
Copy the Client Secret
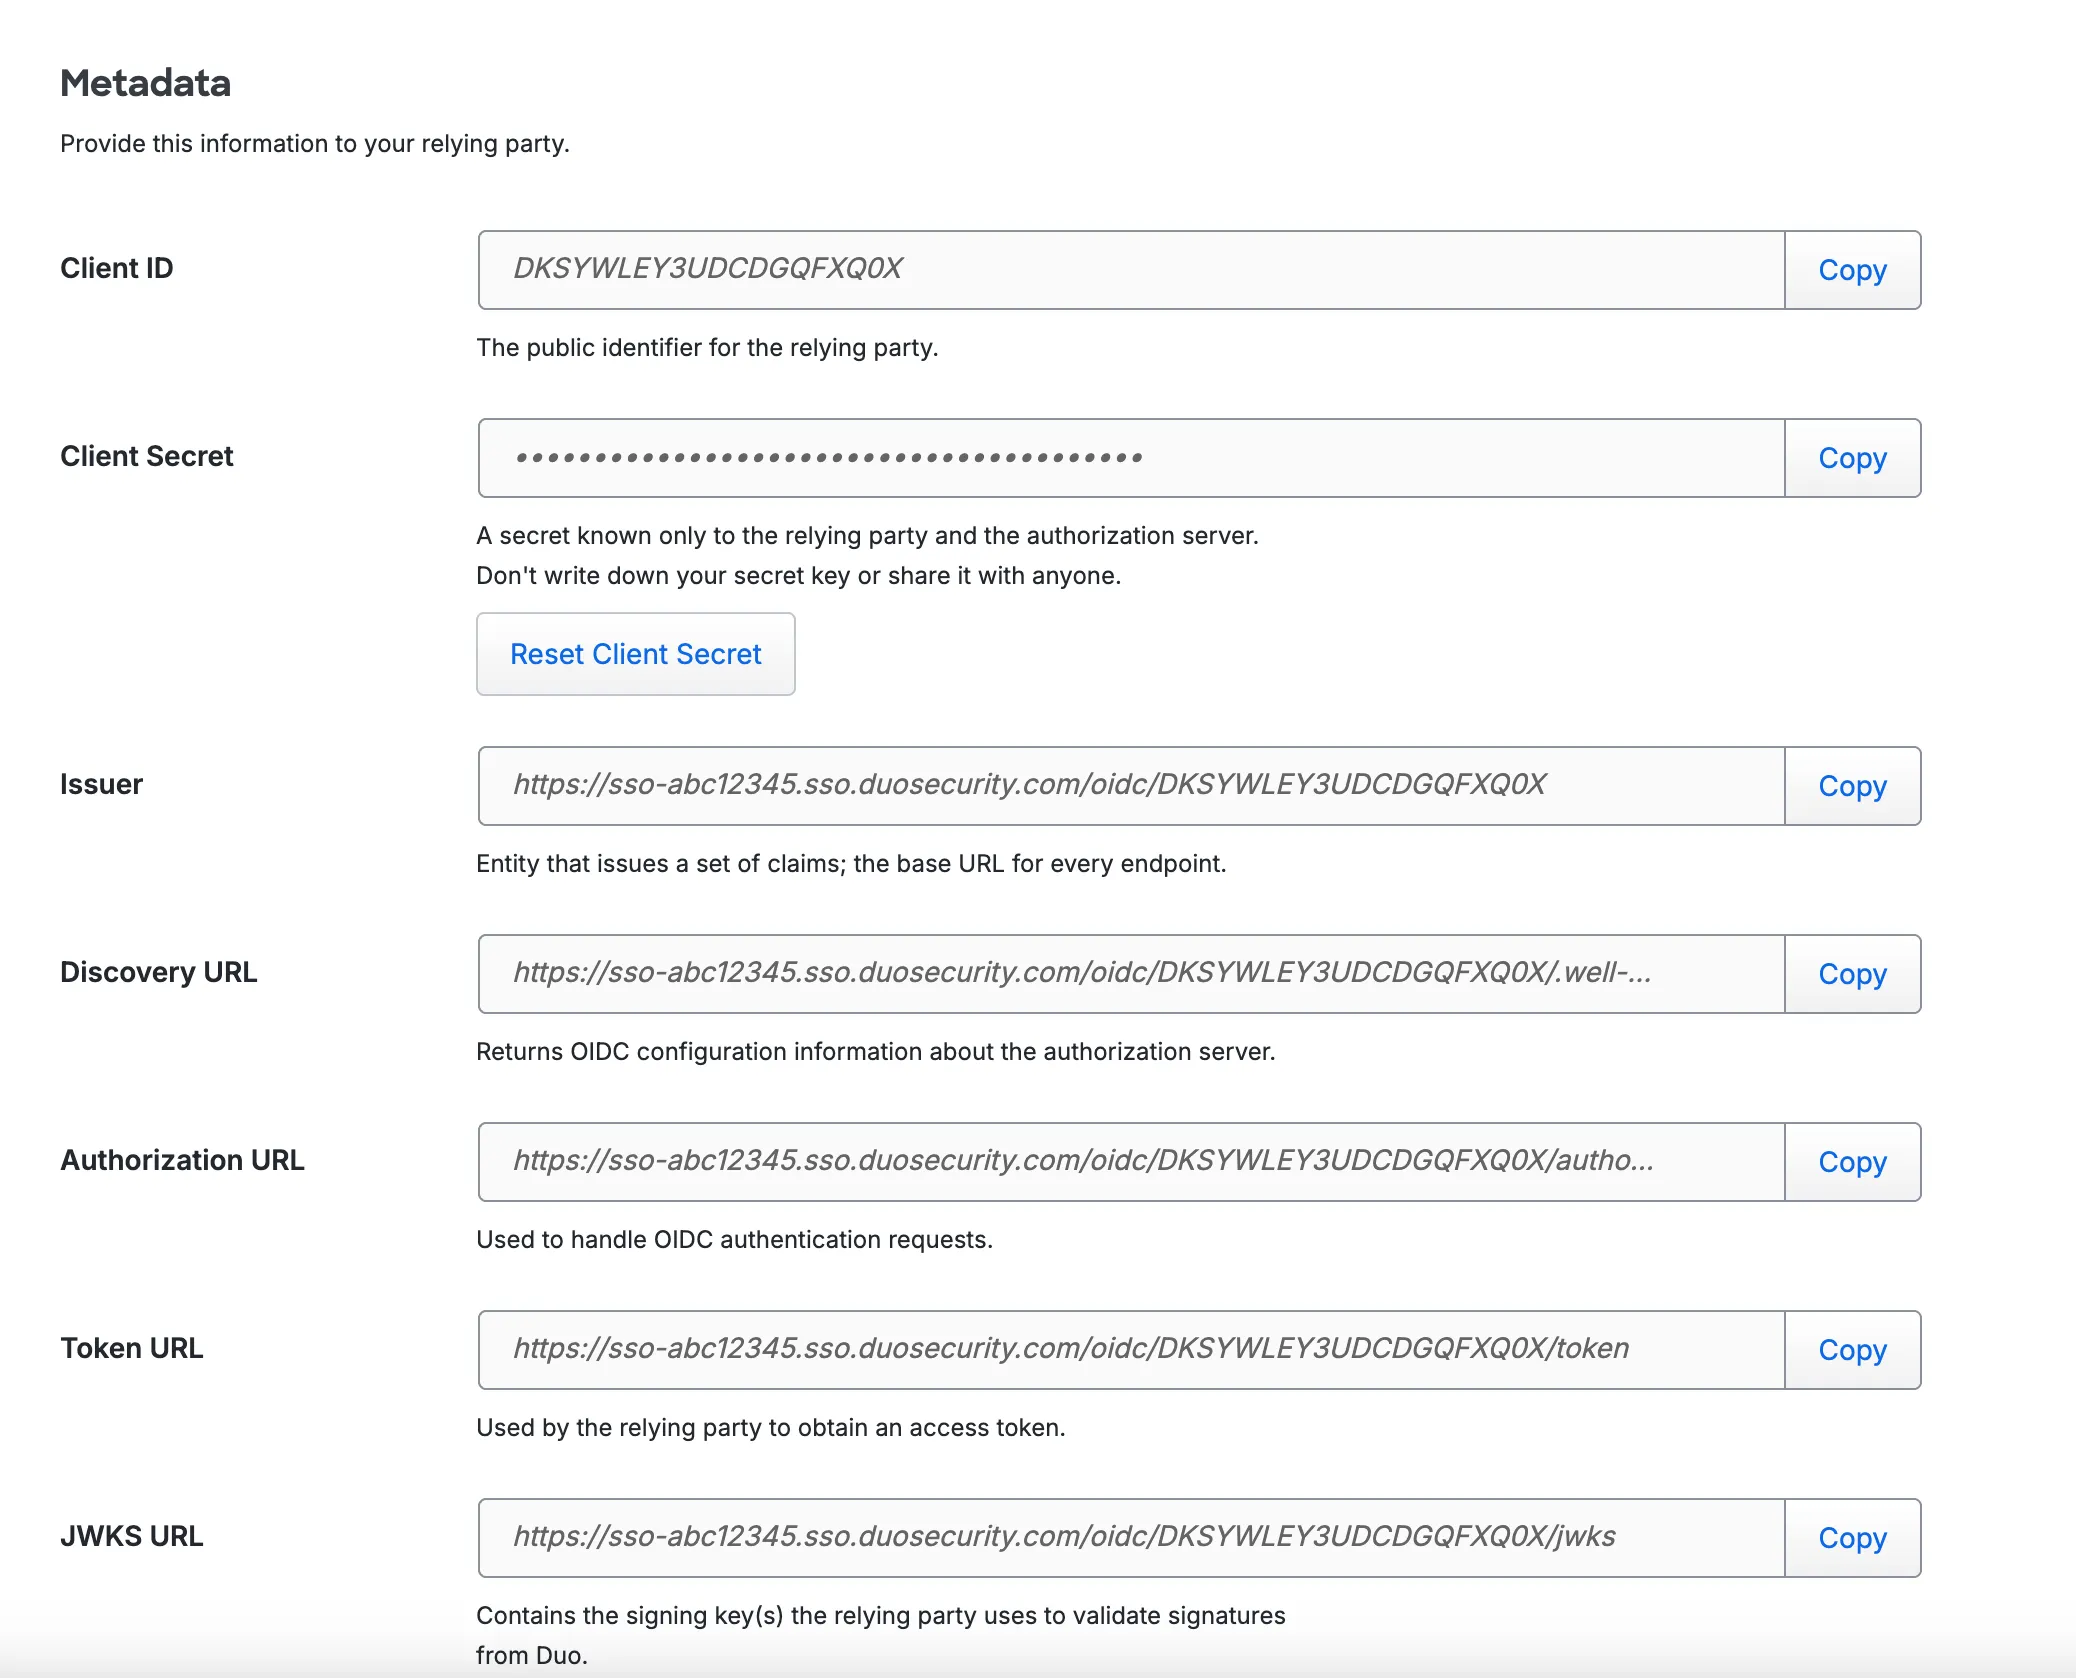click(1851, 458)
